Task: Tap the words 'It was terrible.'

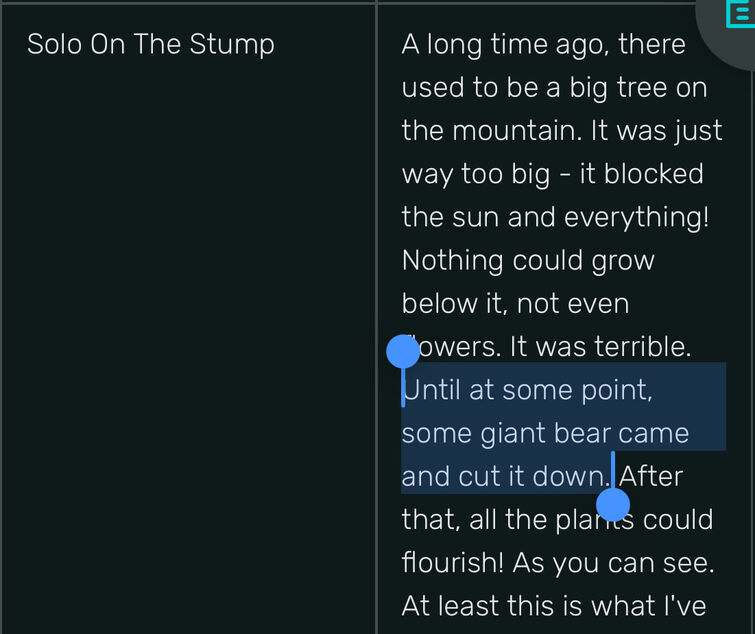Action: point(600,347)
